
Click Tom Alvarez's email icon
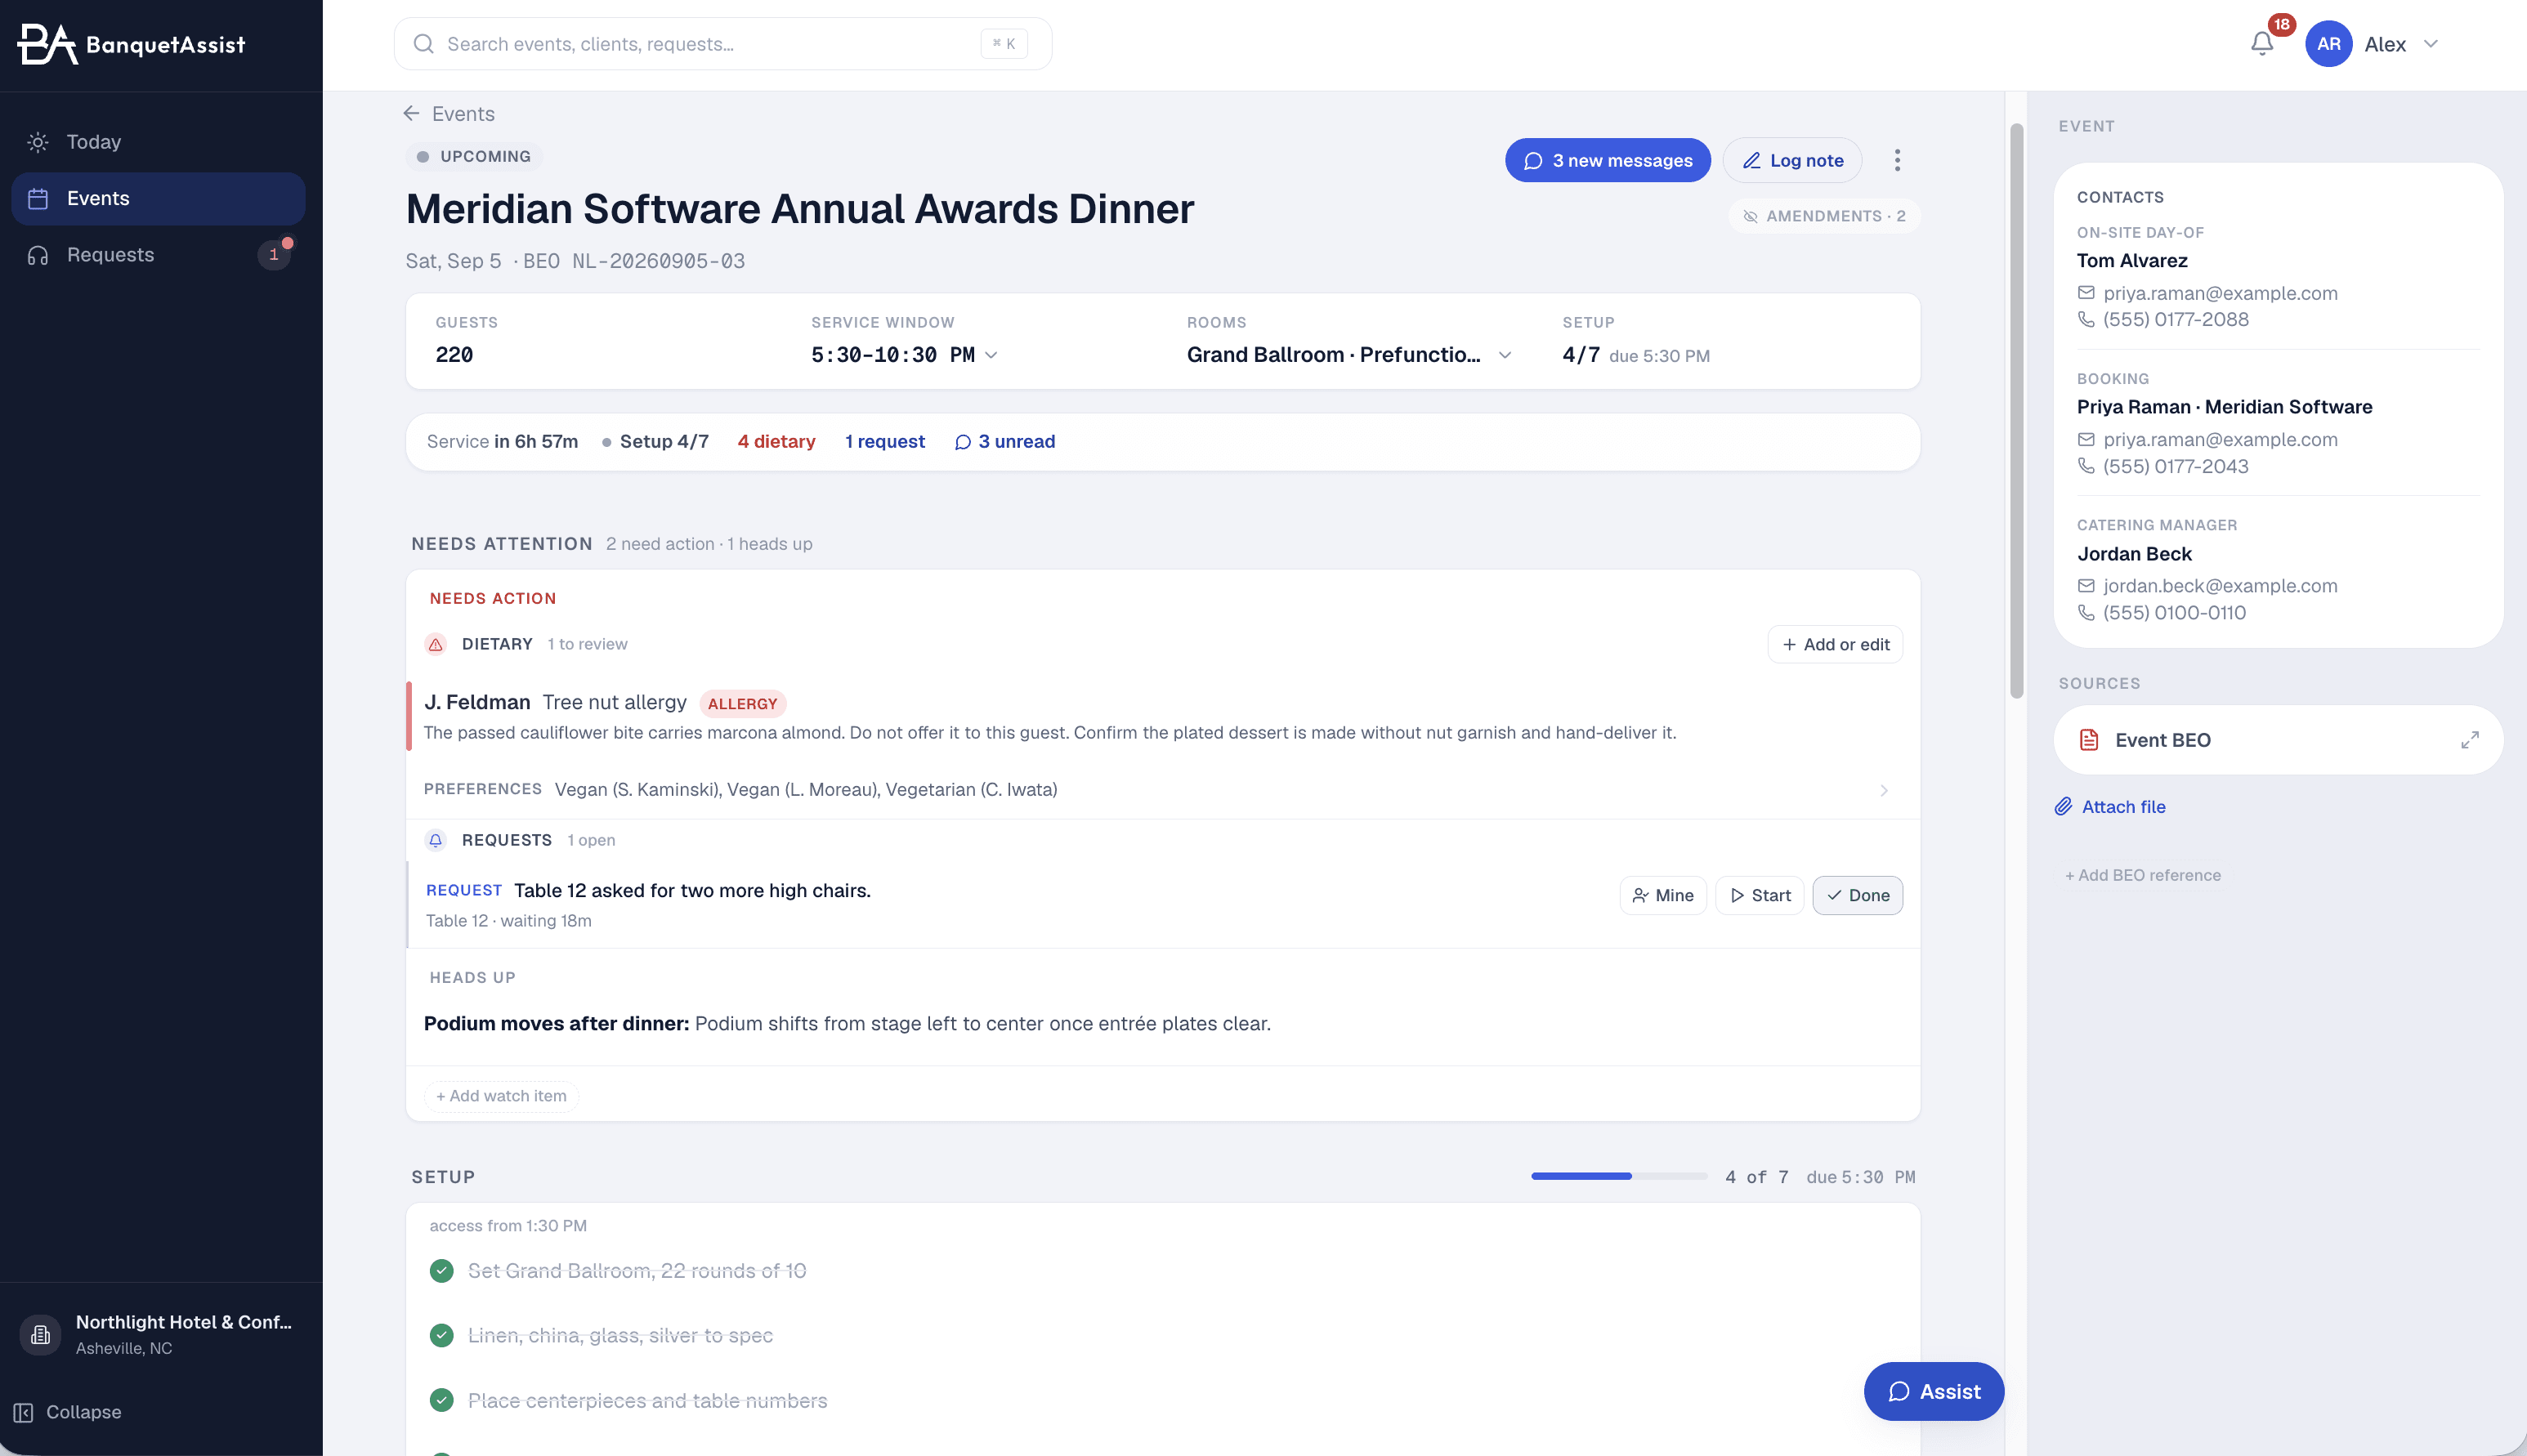(2086, 293)
